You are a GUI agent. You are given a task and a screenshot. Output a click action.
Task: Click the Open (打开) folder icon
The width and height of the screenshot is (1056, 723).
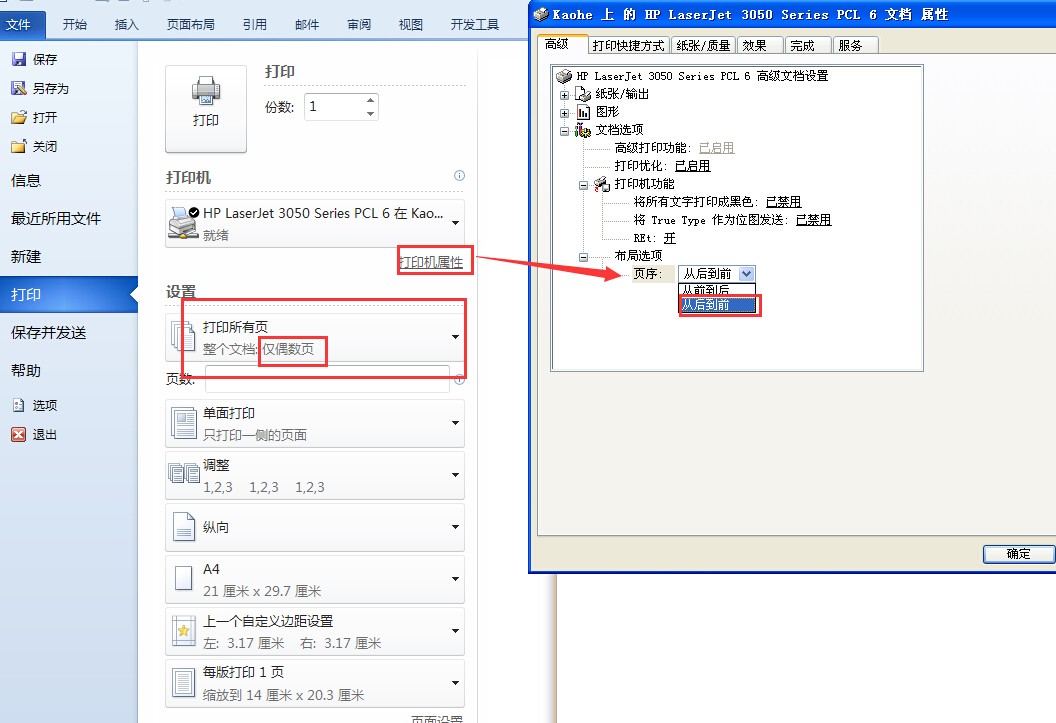[x=19, y=117]
